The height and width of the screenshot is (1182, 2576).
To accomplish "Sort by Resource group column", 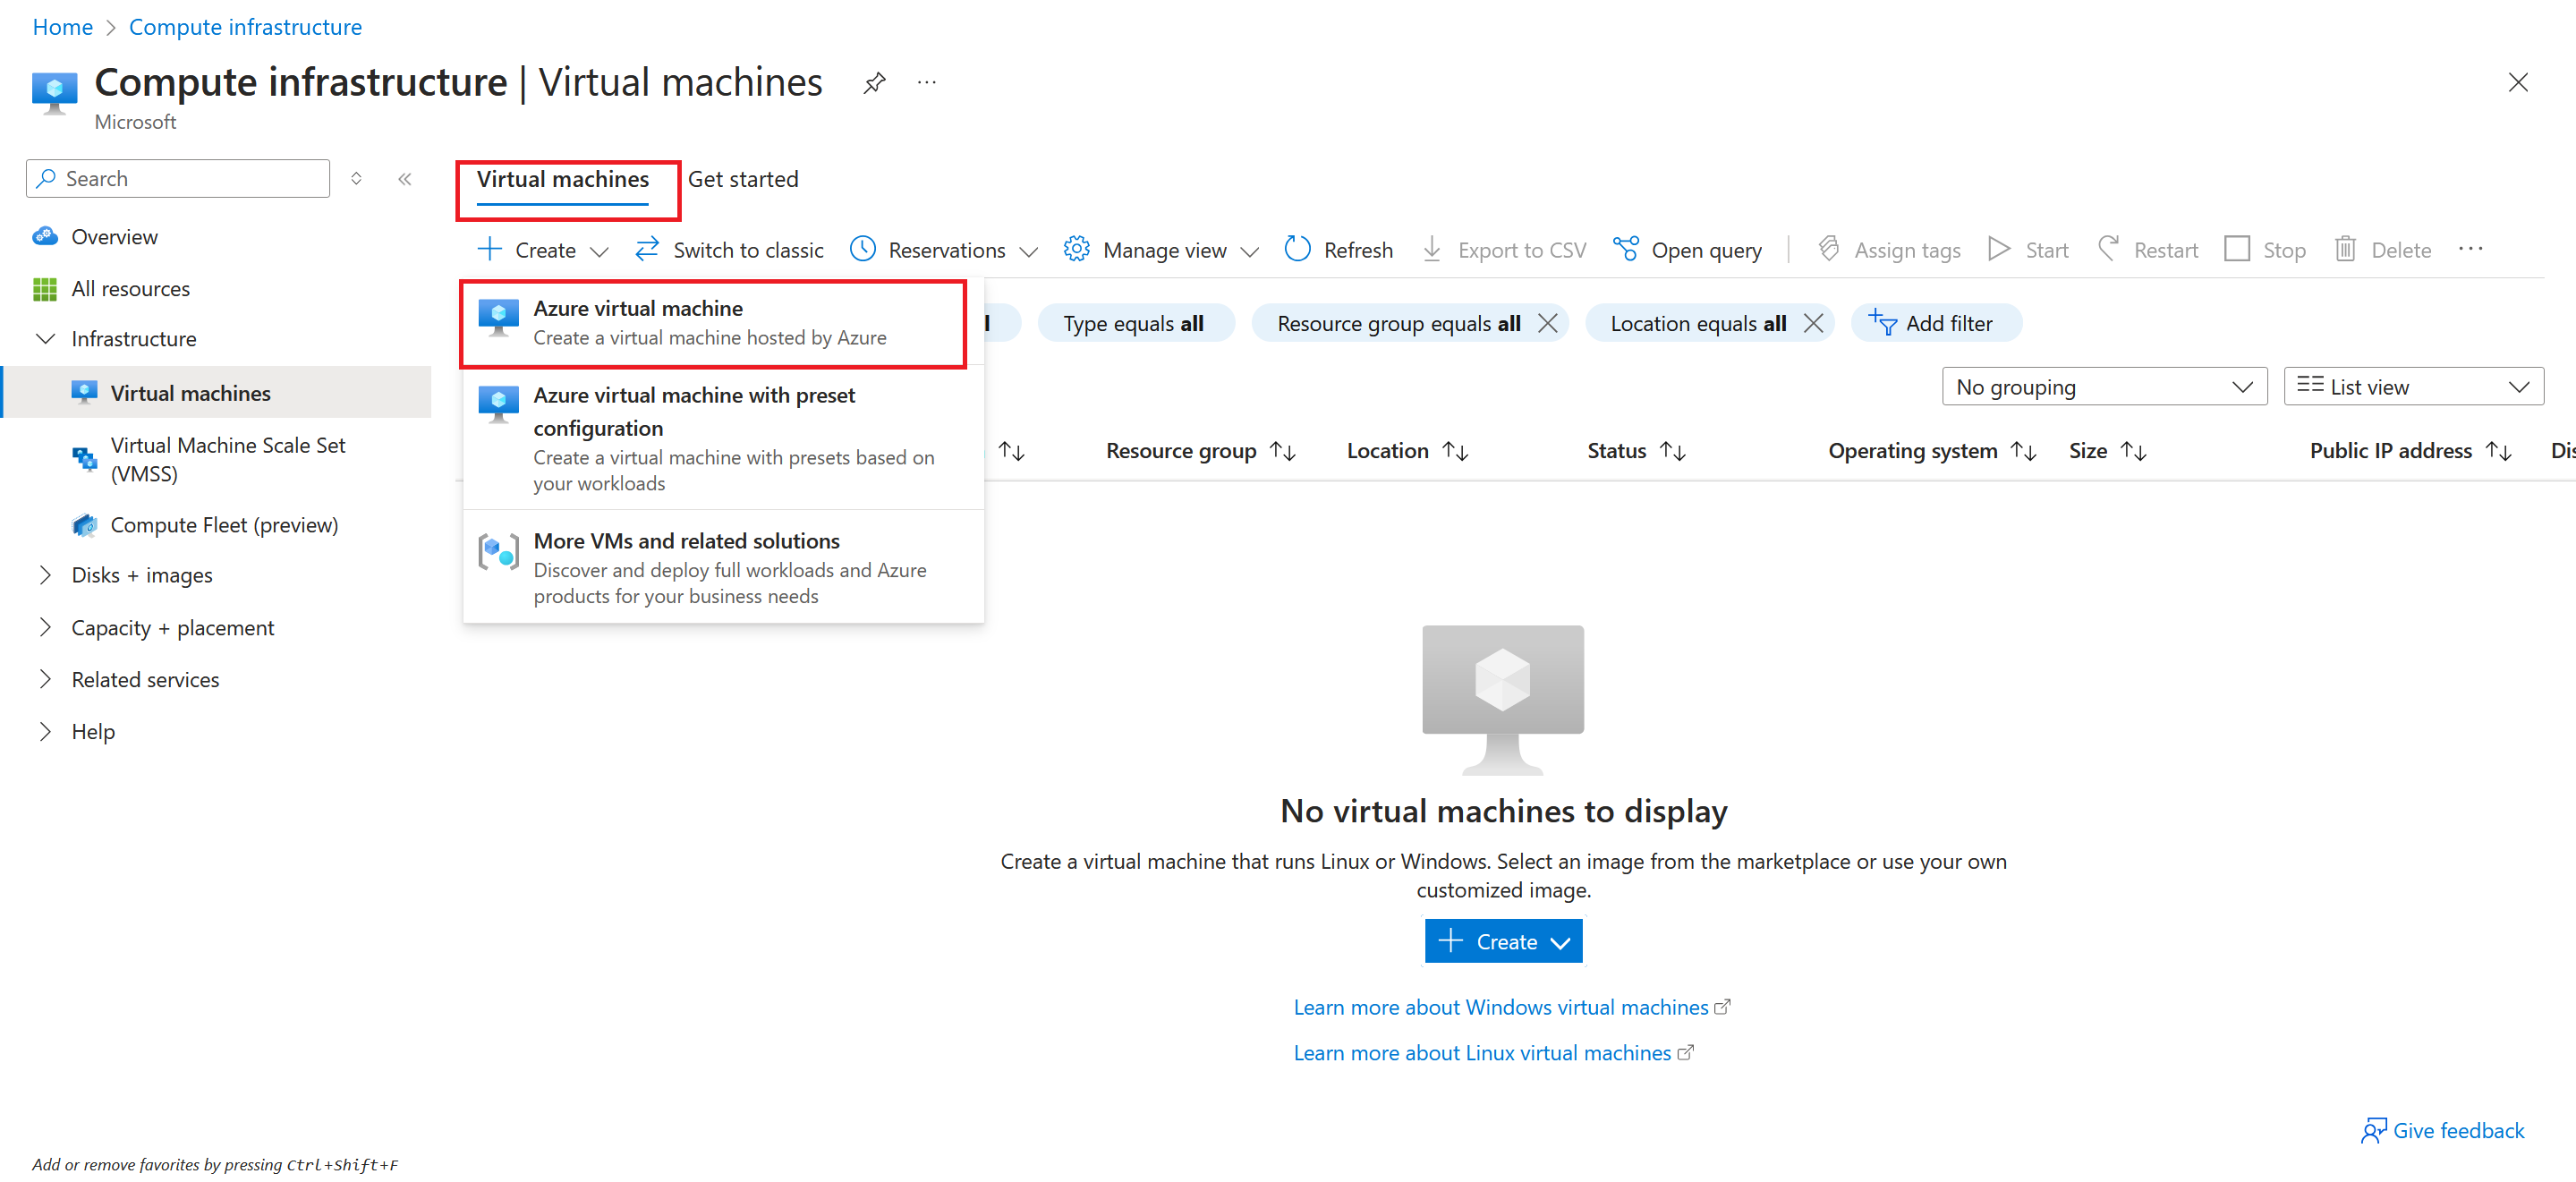I will tap(1200, 452).
